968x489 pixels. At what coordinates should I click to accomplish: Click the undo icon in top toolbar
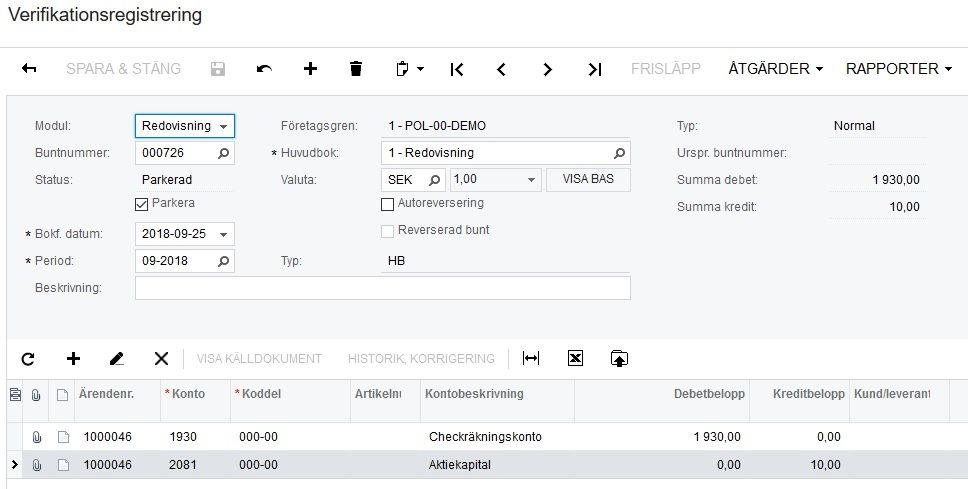click(x=264, y=69)
